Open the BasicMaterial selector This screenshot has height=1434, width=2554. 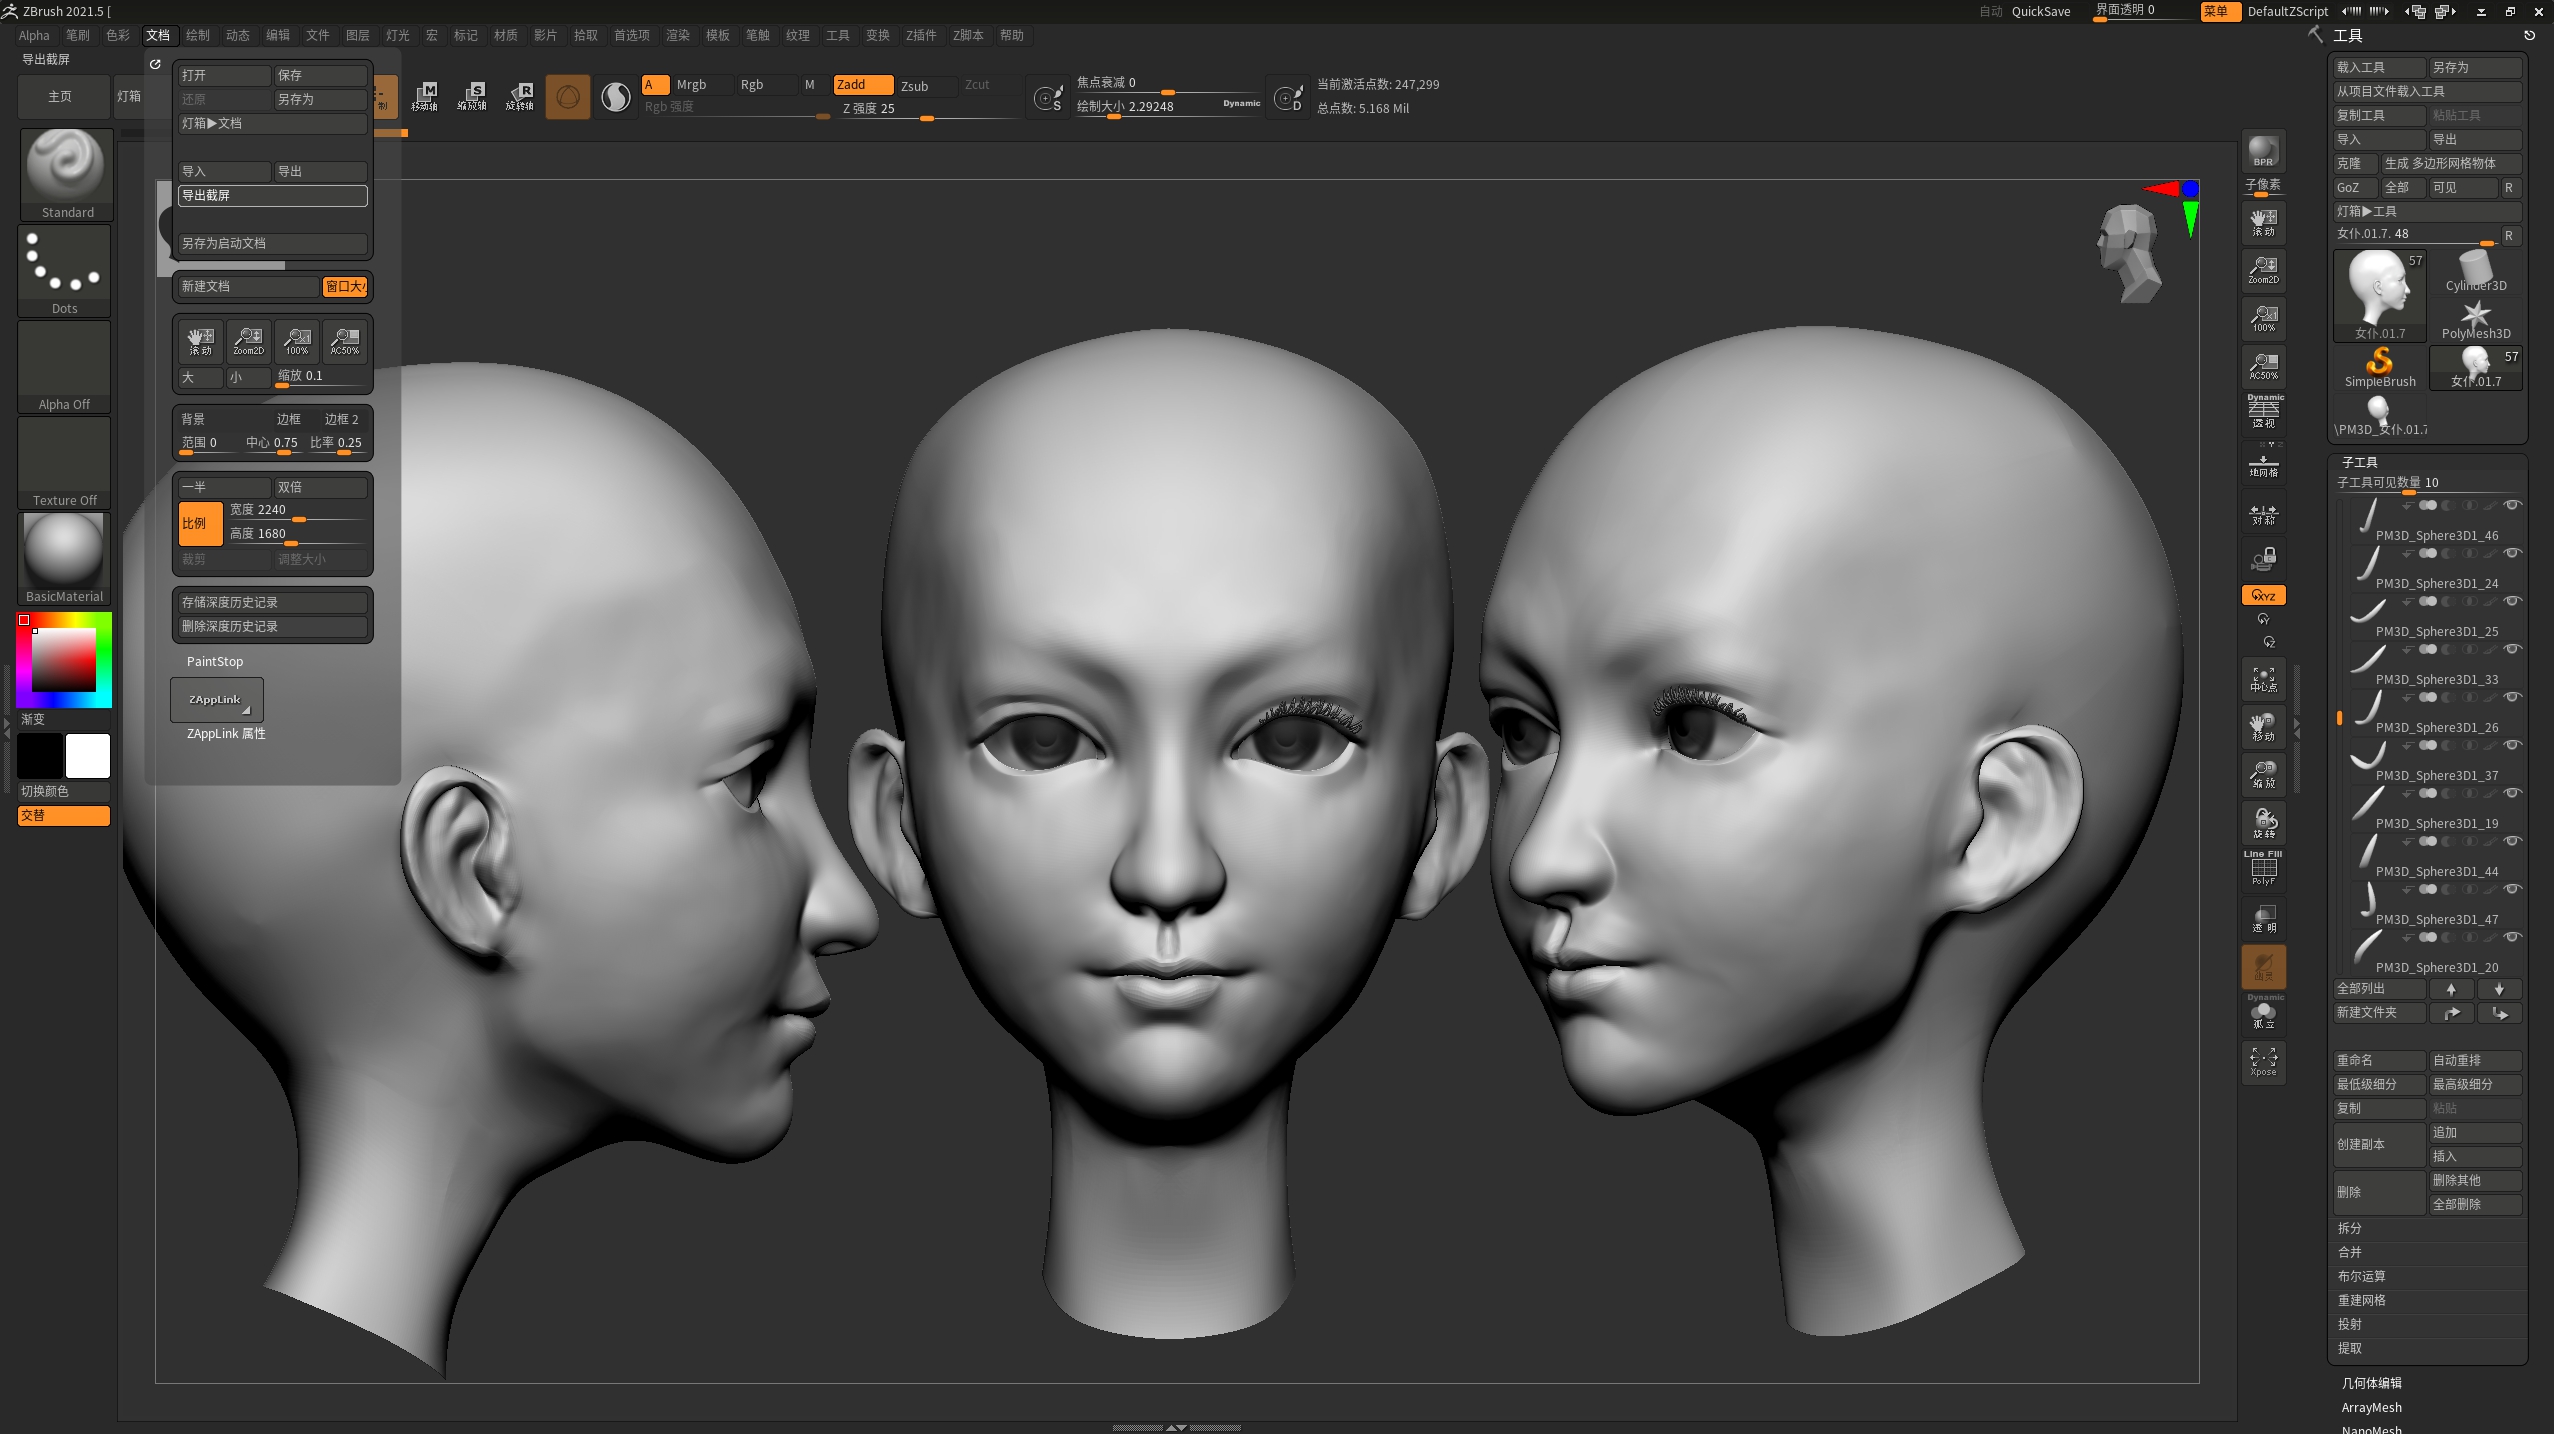[64, 558]
